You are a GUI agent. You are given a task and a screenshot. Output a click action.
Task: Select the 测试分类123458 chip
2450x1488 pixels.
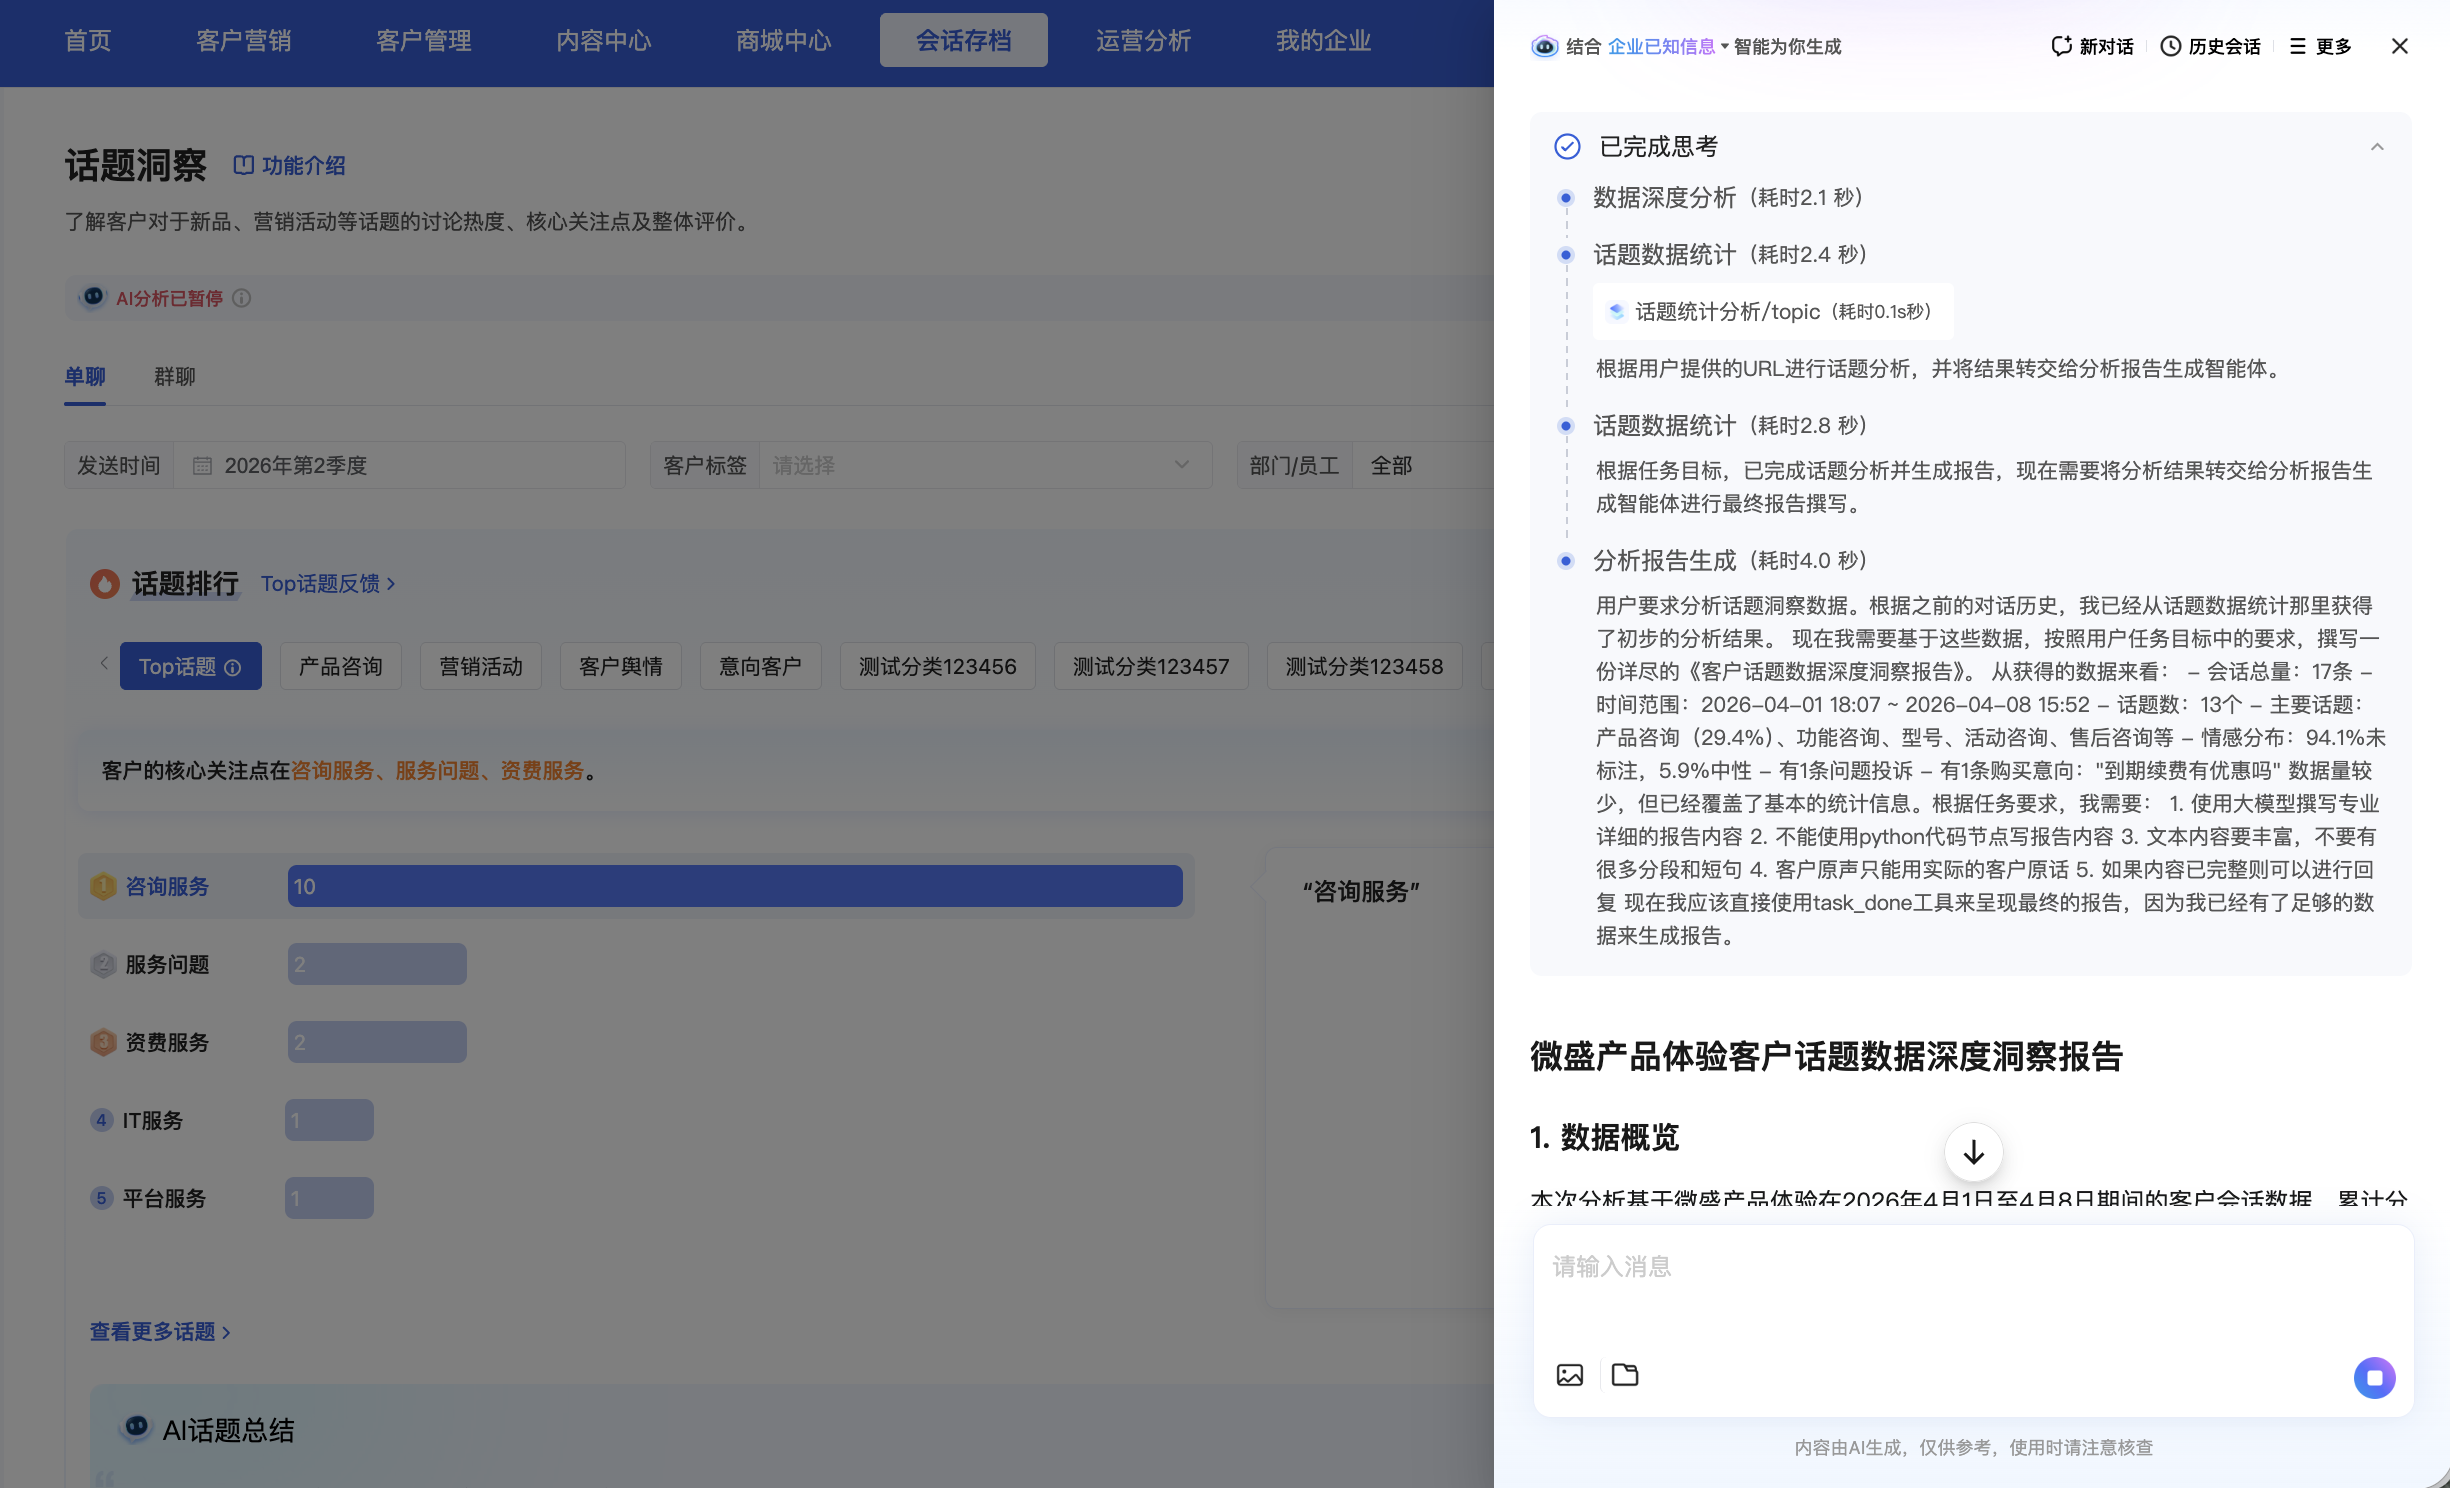[1364, 666]
